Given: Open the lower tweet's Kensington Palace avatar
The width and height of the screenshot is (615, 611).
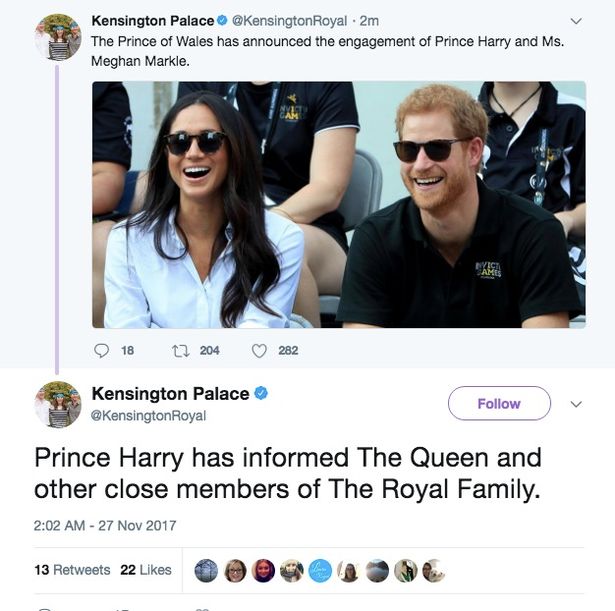Looking at the screenshot, I should click(58, 404).
